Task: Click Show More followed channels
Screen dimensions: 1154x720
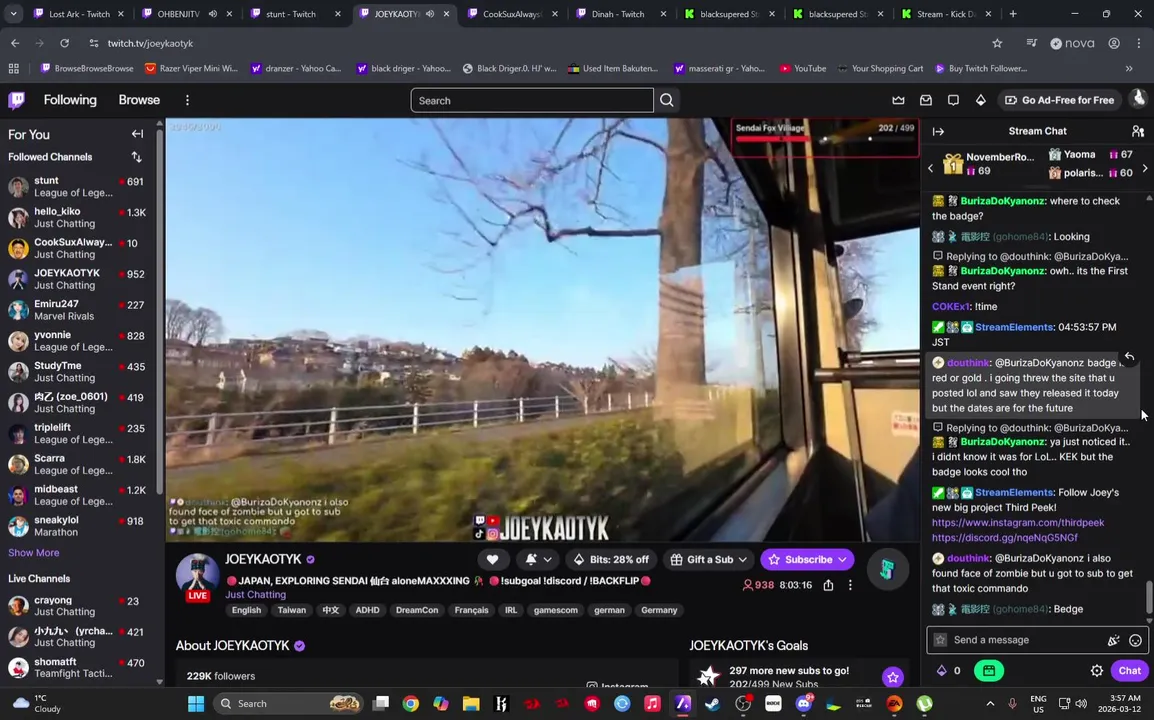Action: (34, 553)
